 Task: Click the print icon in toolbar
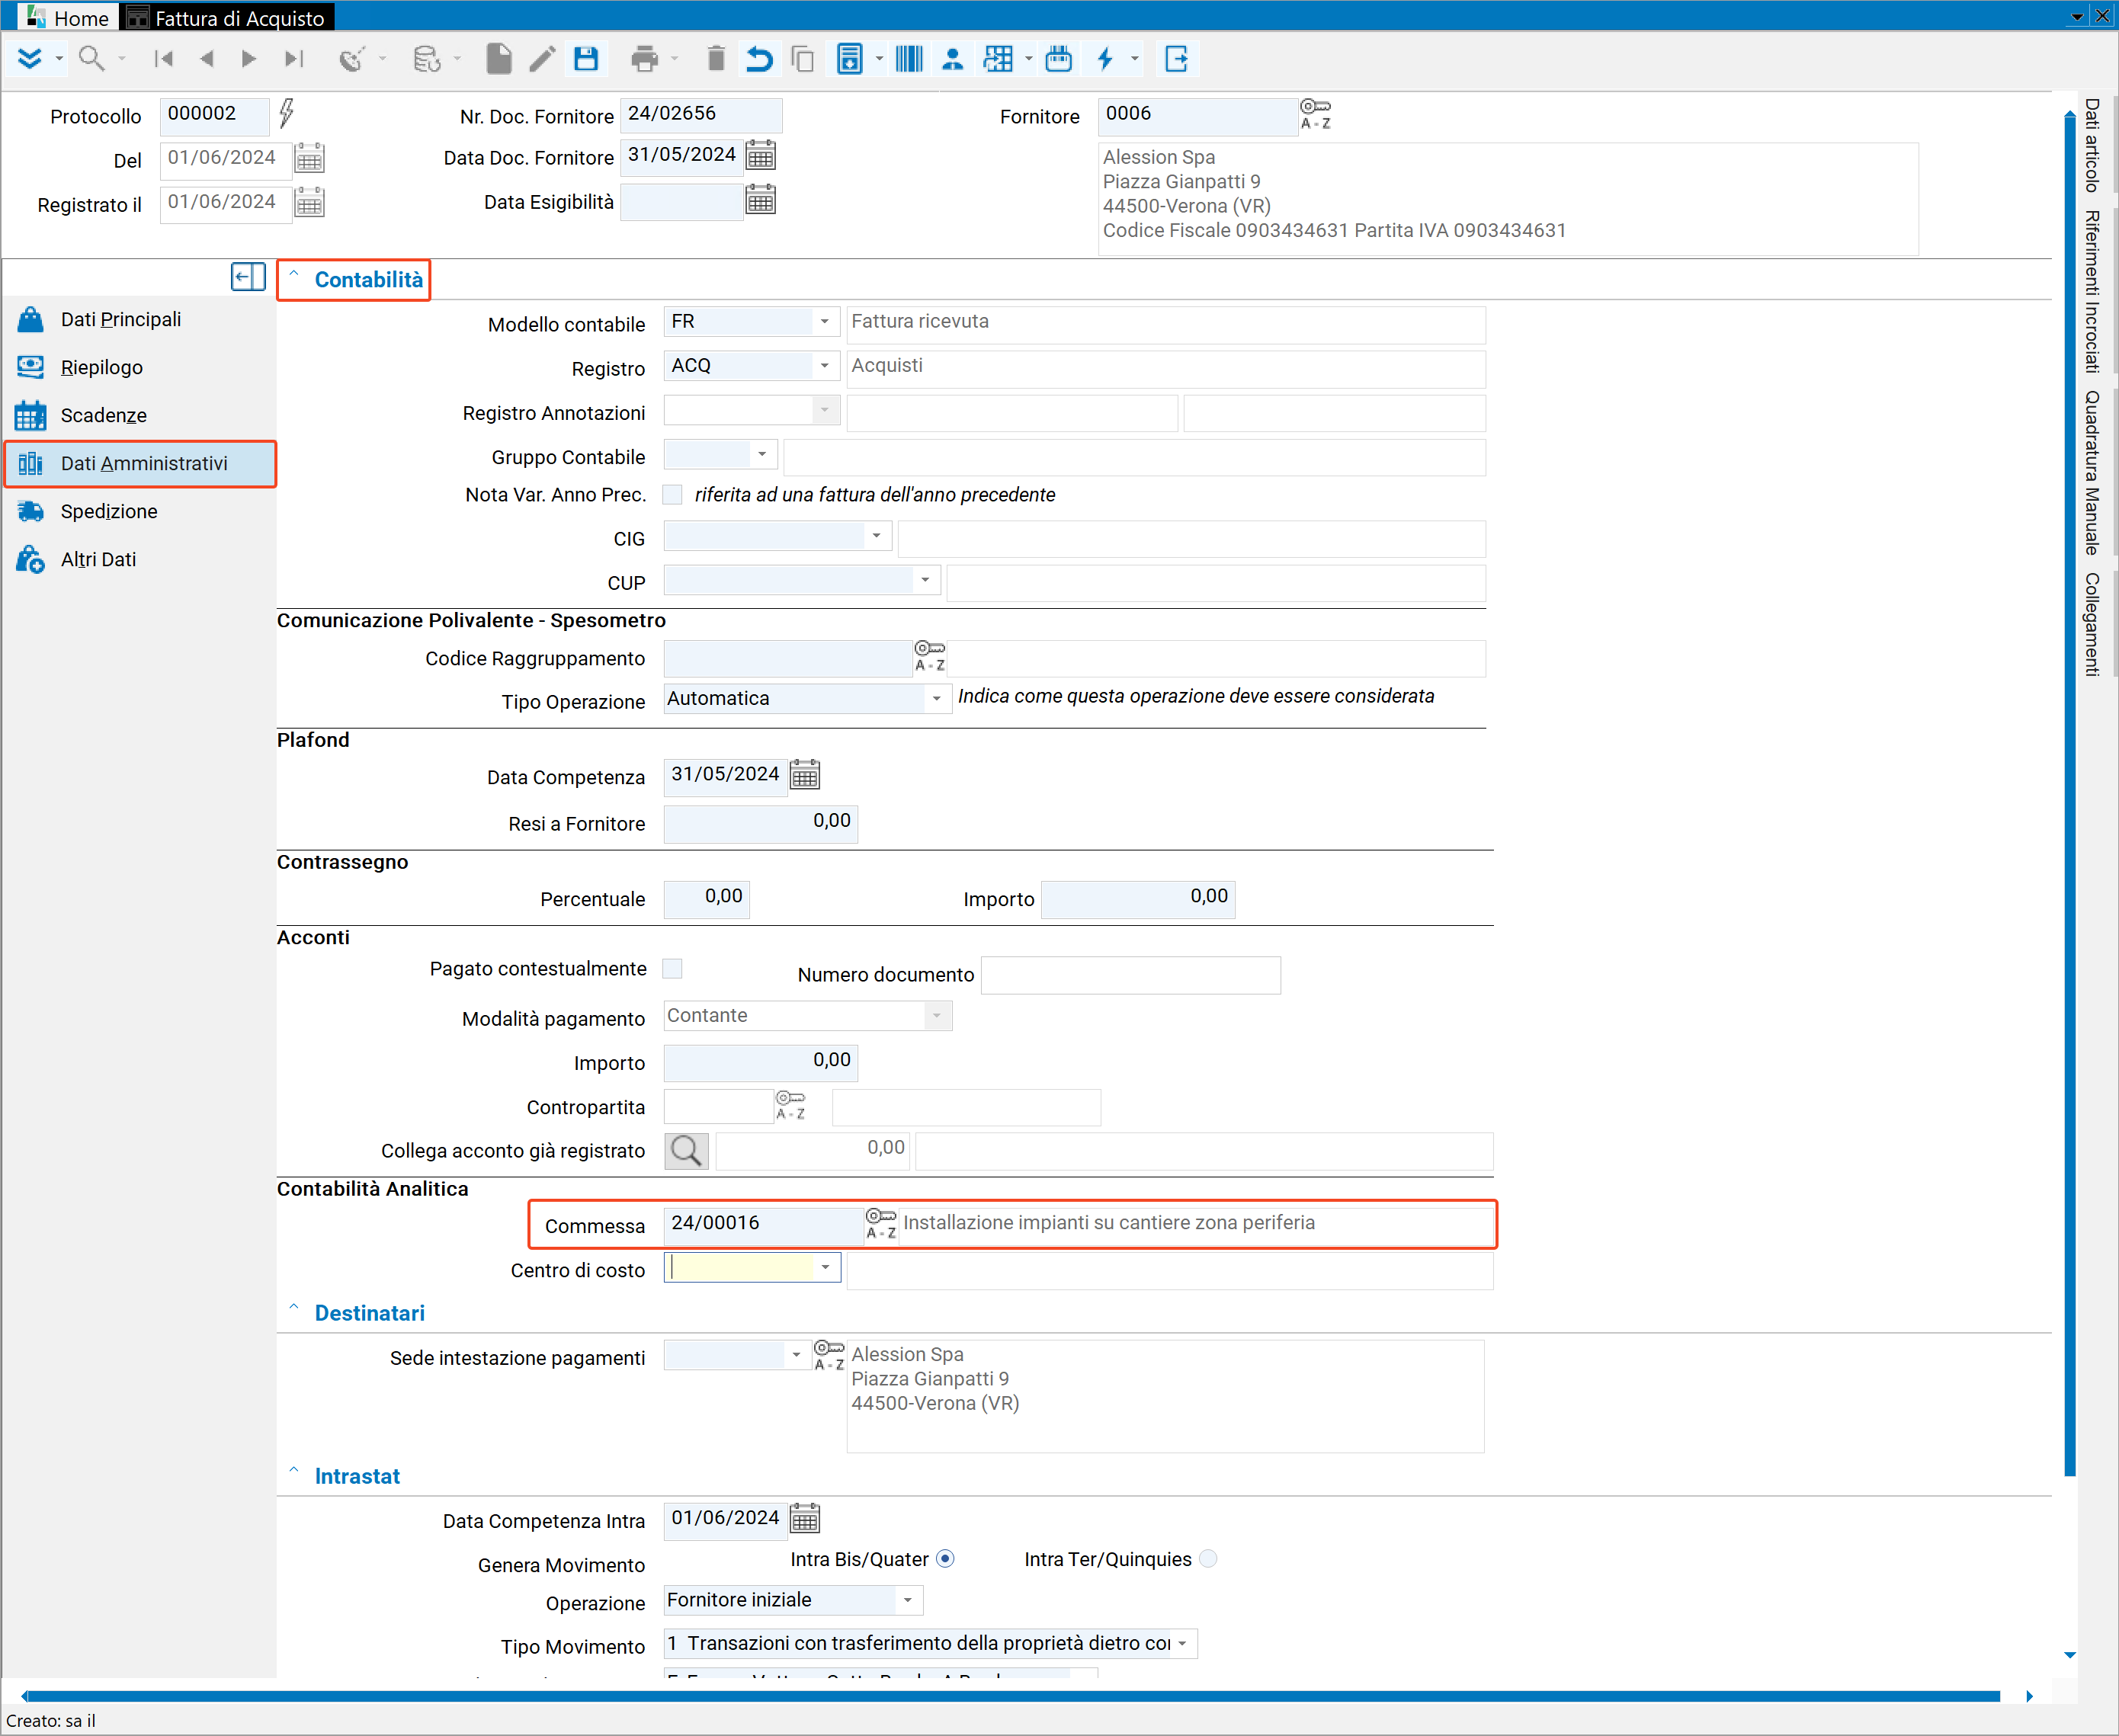(x=645, y=59)
